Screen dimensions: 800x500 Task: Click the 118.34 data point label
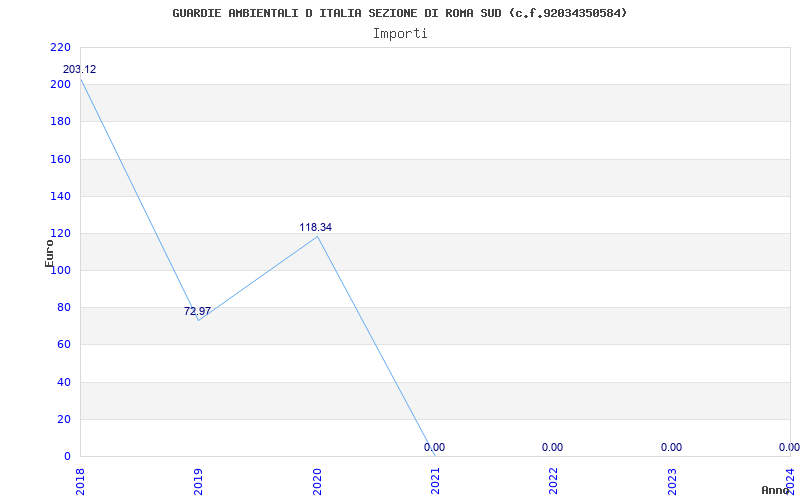(x=315, y=228)
